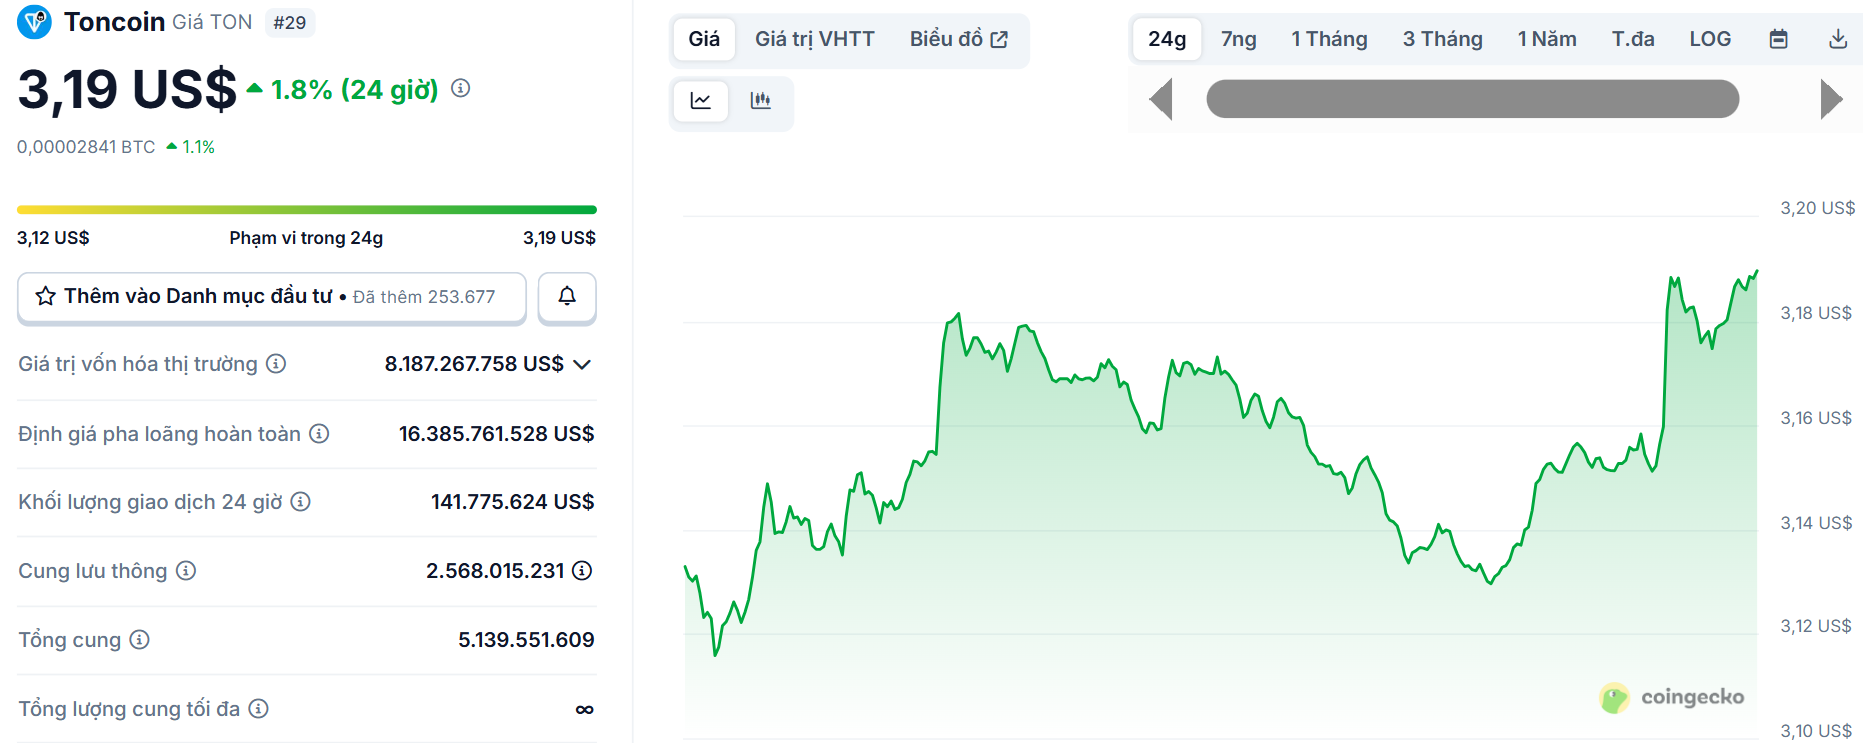
Task: Click the external link icon on Biểu đồ
Action: (x=999, y=37)
